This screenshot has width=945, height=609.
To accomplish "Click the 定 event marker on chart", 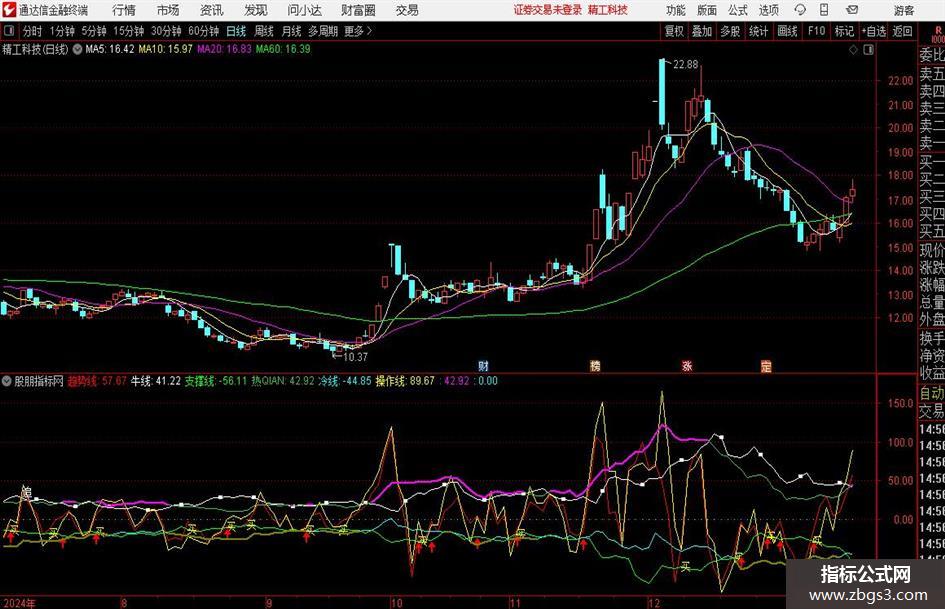I will (x=766, y=366).
